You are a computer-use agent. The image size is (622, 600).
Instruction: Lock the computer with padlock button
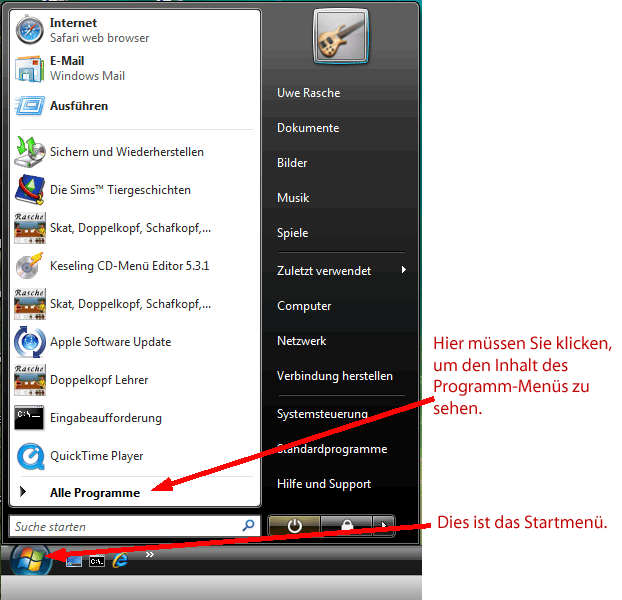pyautogui.click(x=347, y=526)
